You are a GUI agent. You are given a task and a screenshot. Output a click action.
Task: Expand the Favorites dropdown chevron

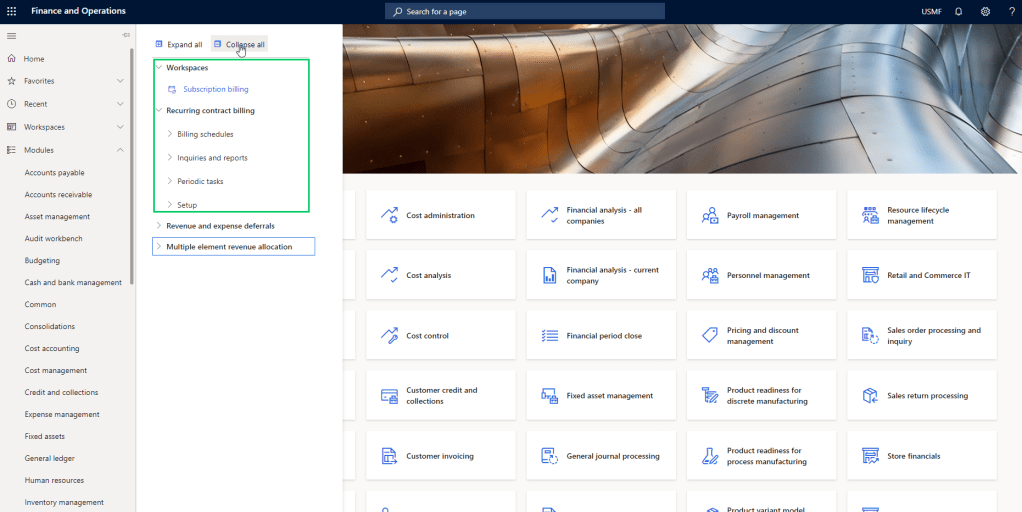point(120,81)
